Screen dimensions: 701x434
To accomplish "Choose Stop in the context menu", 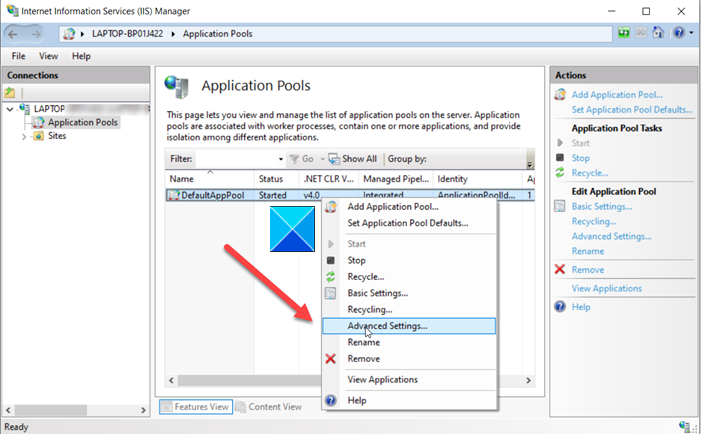I will [409, 261].
